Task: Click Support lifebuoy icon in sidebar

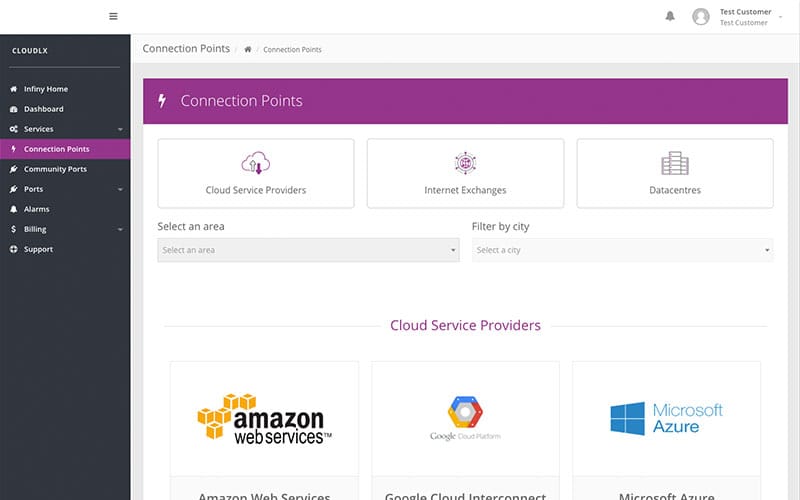Action: [14, 249]
